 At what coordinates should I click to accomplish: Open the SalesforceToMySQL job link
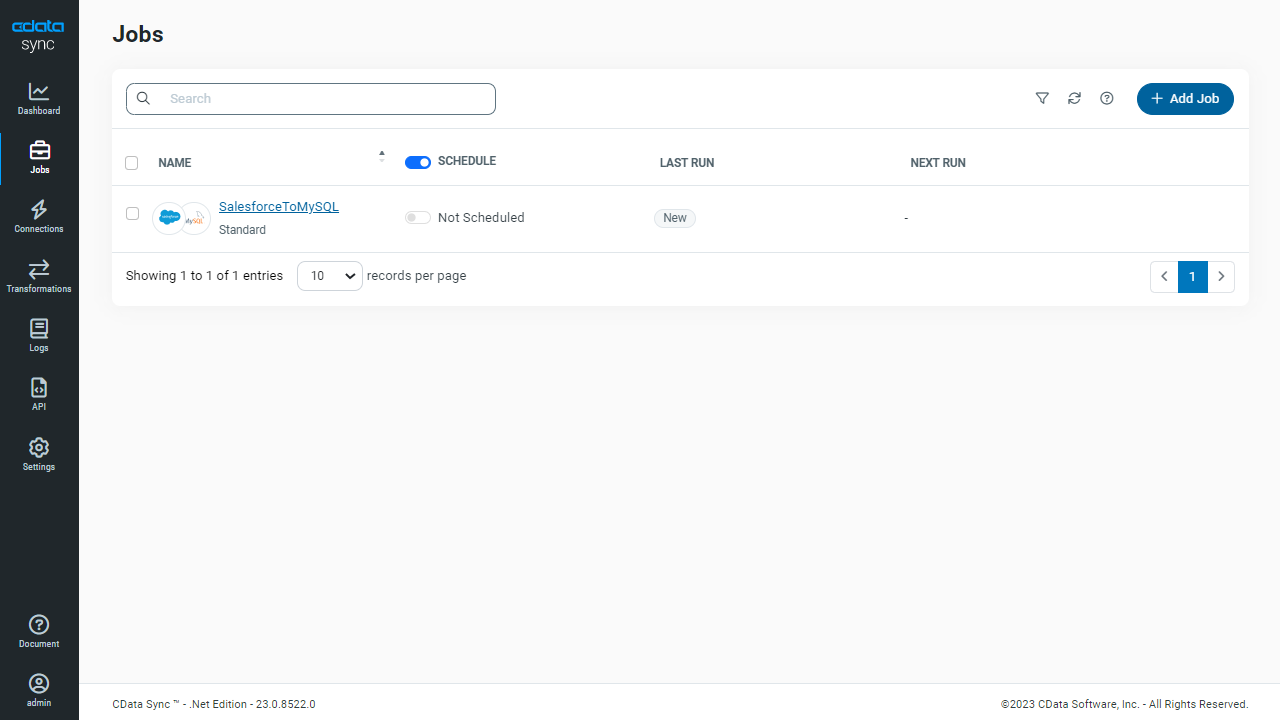(279, 207)
